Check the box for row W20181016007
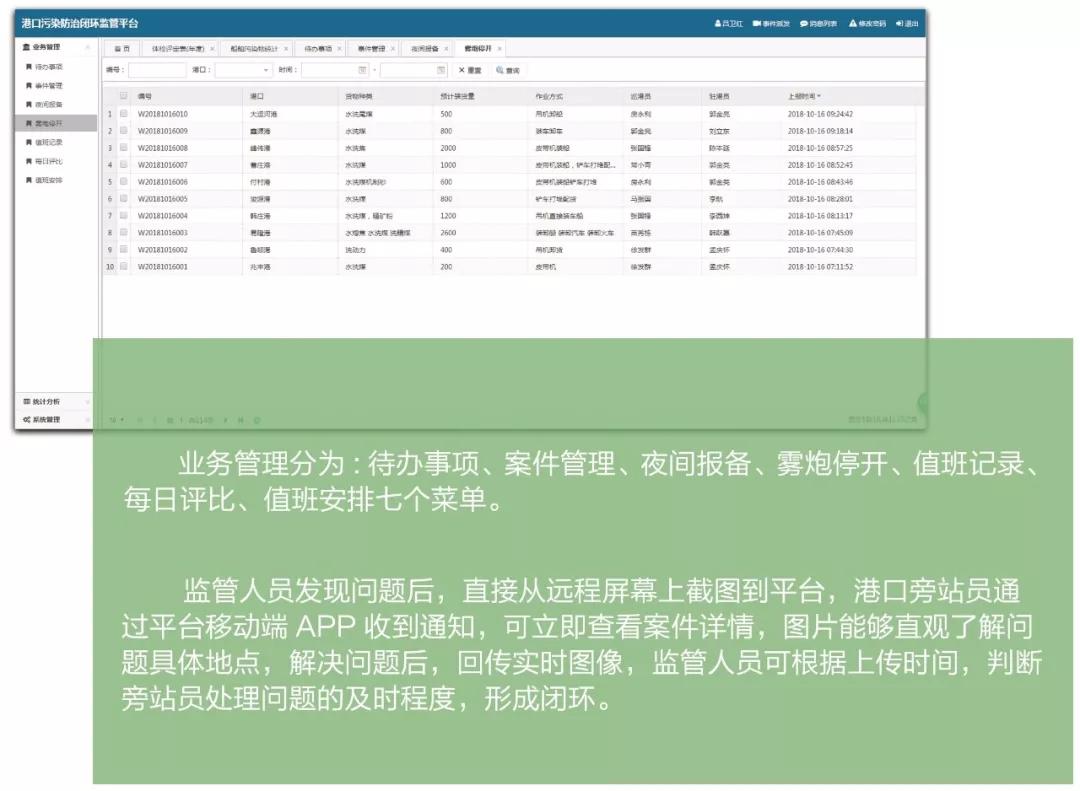The height and width of the screenshot is (791, 1080). [x=124, y=165]
